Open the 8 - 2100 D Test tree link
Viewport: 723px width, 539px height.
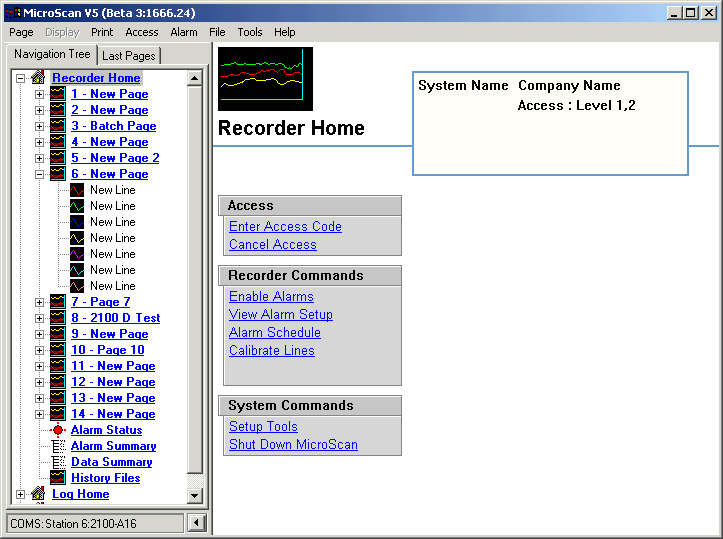point(116,318)
